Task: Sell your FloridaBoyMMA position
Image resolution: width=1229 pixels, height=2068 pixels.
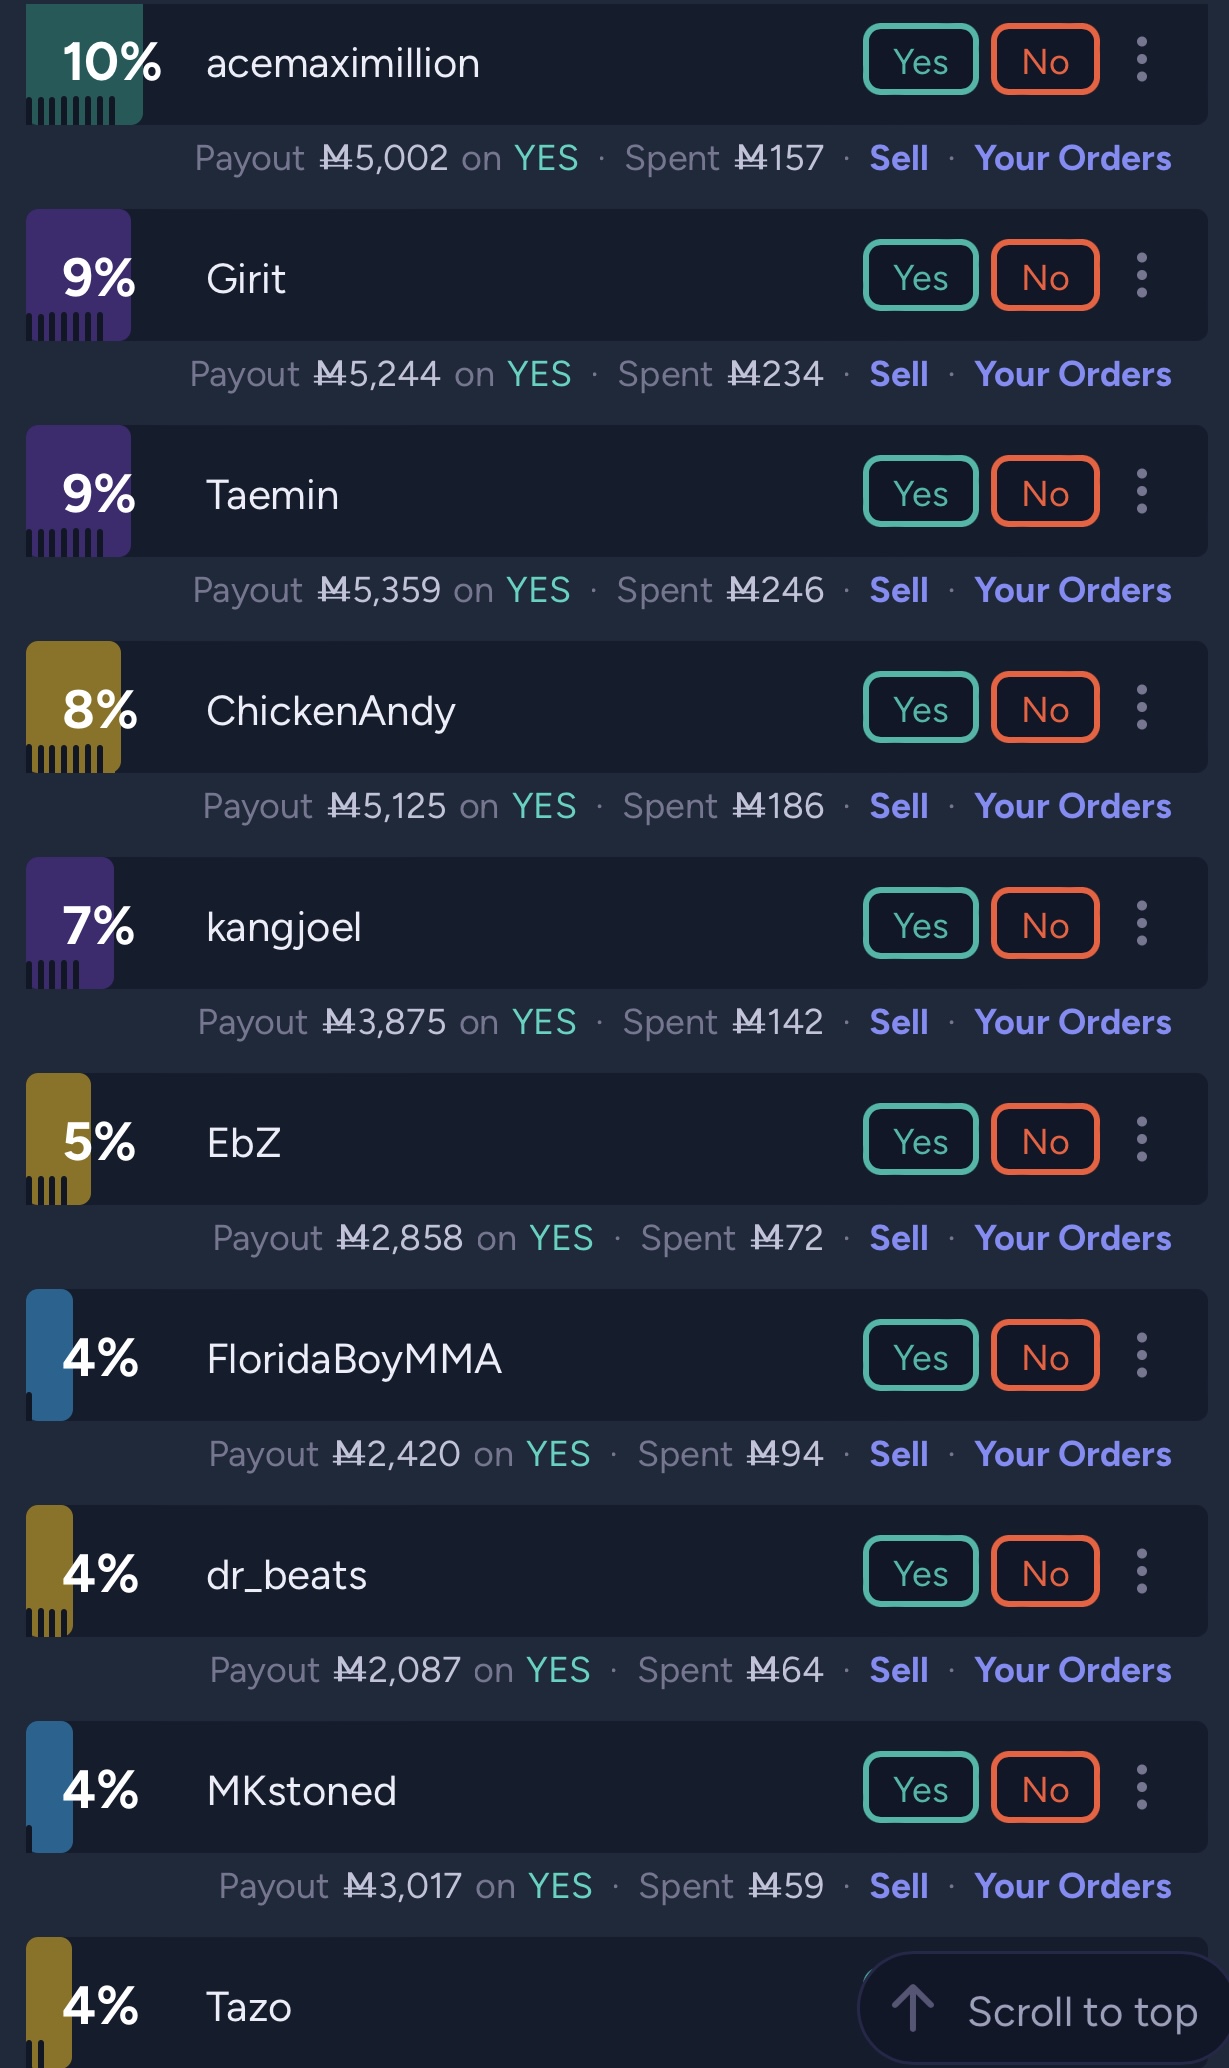Action: (899, 1454)
